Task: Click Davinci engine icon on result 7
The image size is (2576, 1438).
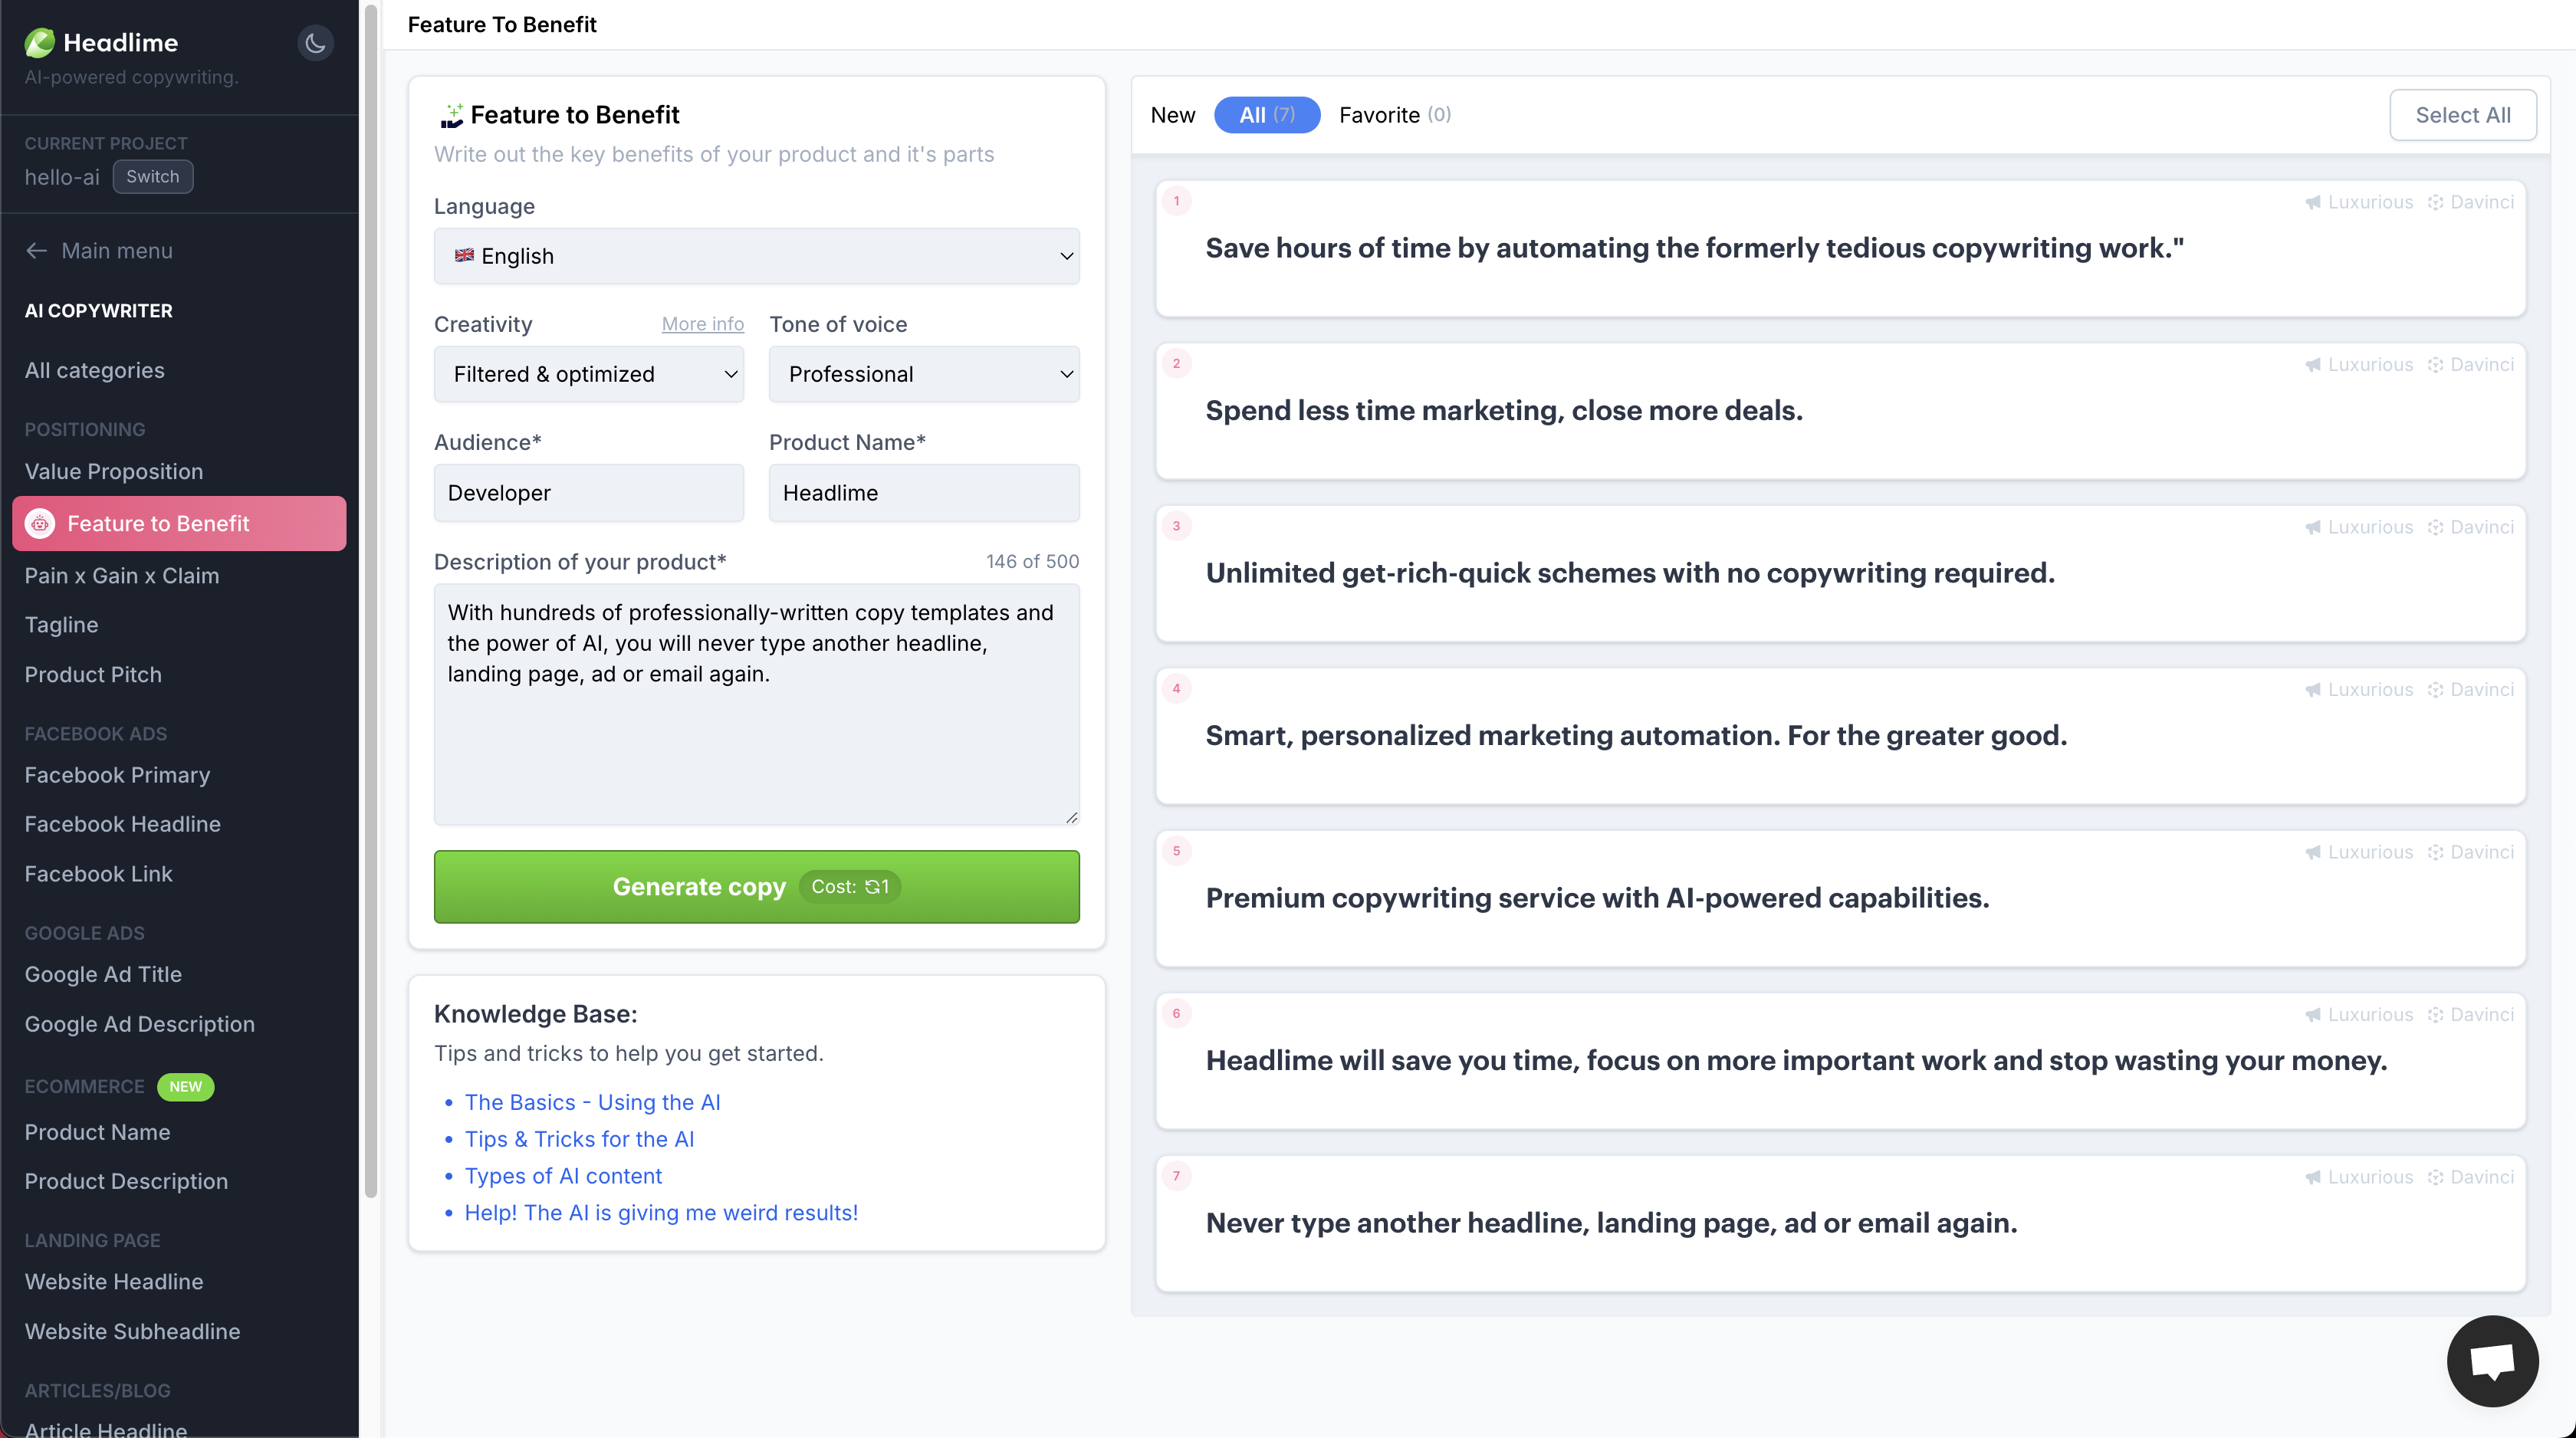Action: click(2435, 1177)
